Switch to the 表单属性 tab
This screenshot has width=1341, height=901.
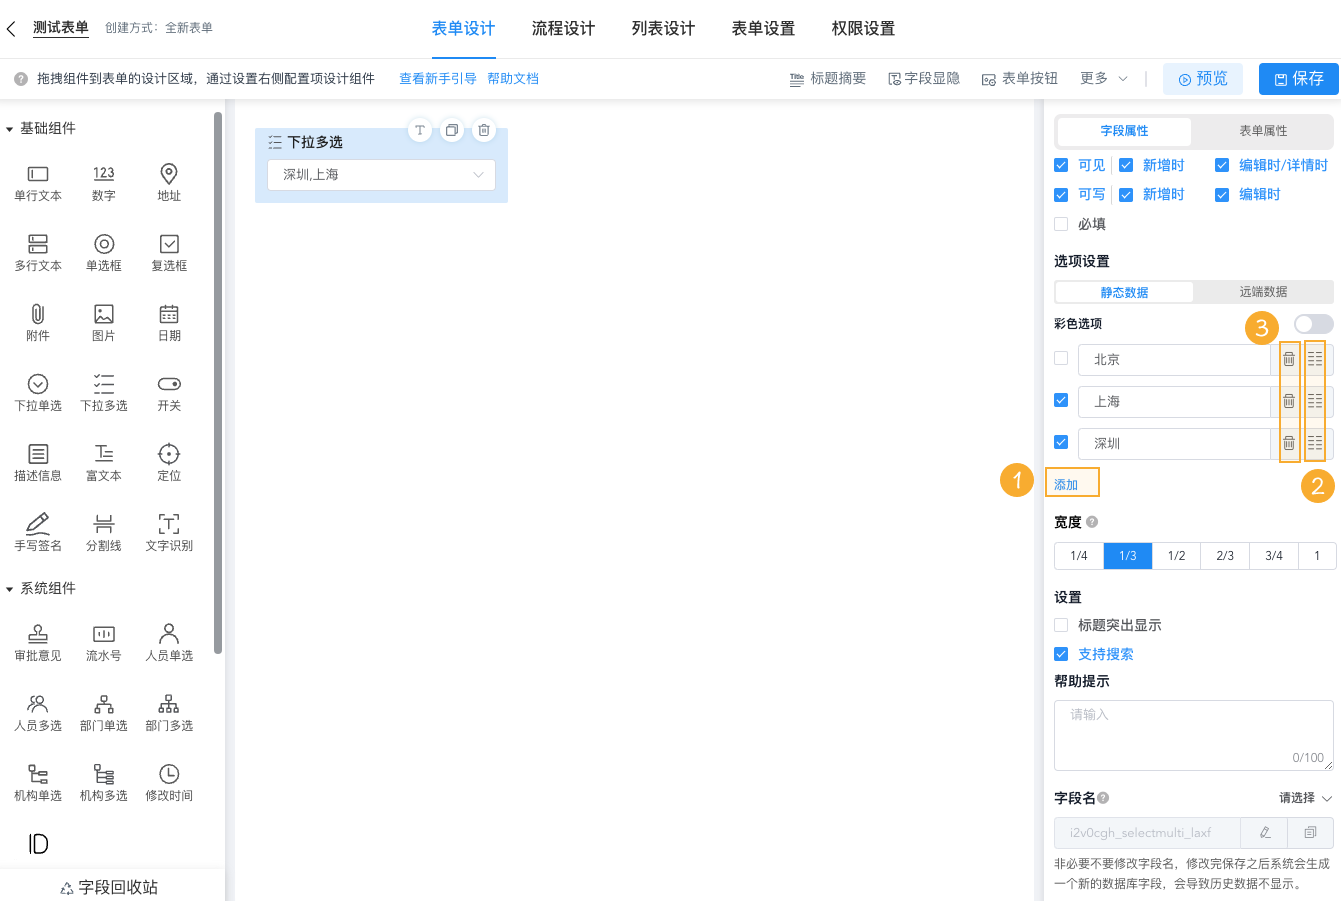click(1261, 131)
